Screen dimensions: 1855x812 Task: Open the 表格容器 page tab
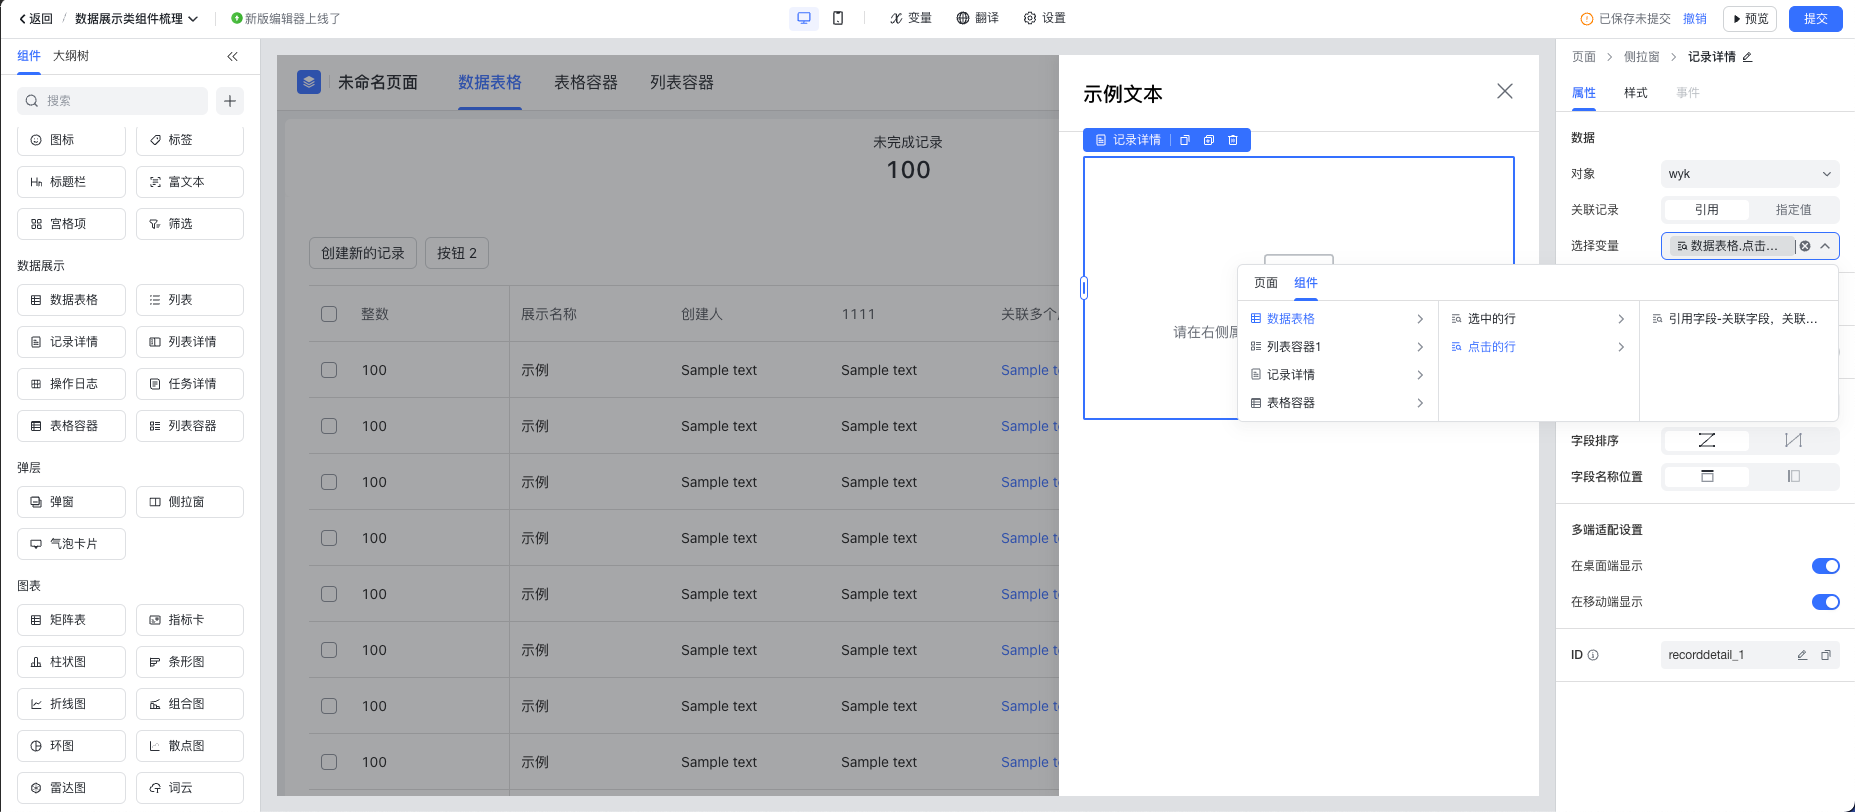pos(586,83)
